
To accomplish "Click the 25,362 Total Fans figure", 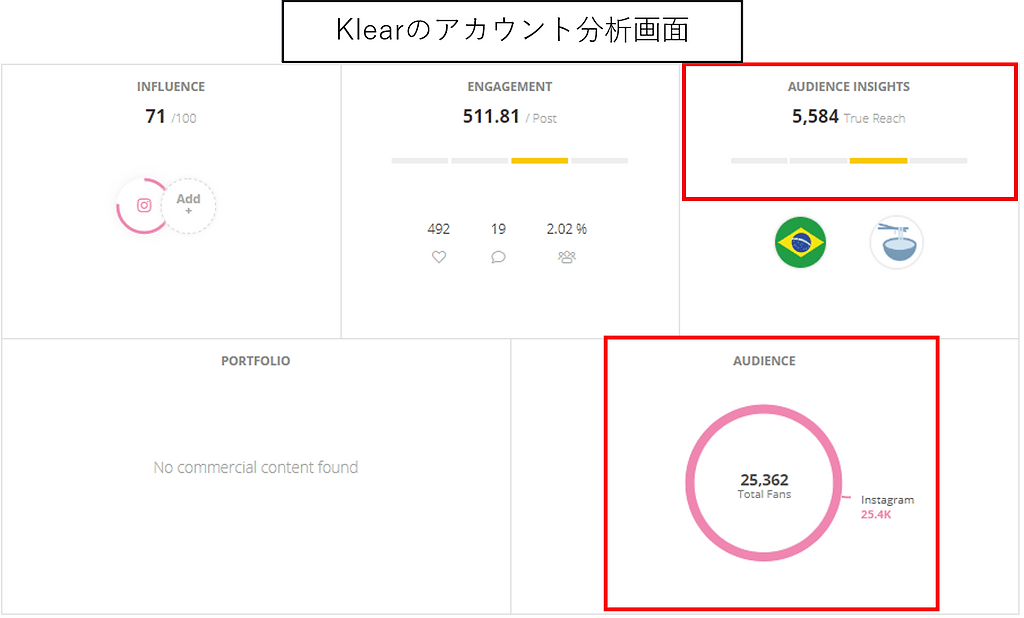I will [x=764, y=485].
